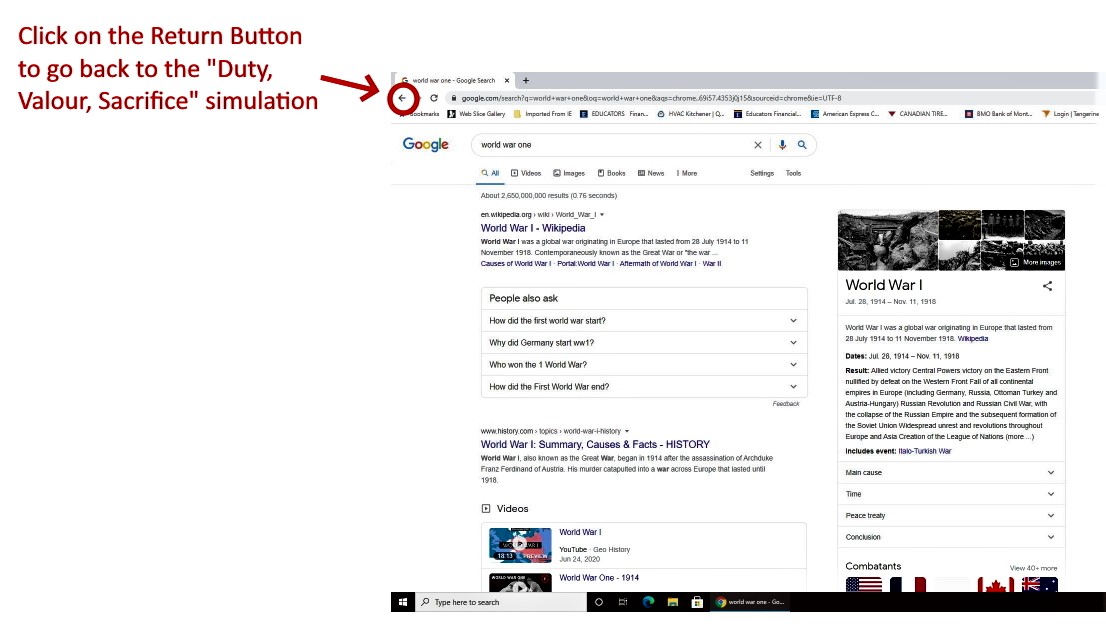Open the Imported From IE bookmarks folder

pyautogui.click(x=542, y=114)
